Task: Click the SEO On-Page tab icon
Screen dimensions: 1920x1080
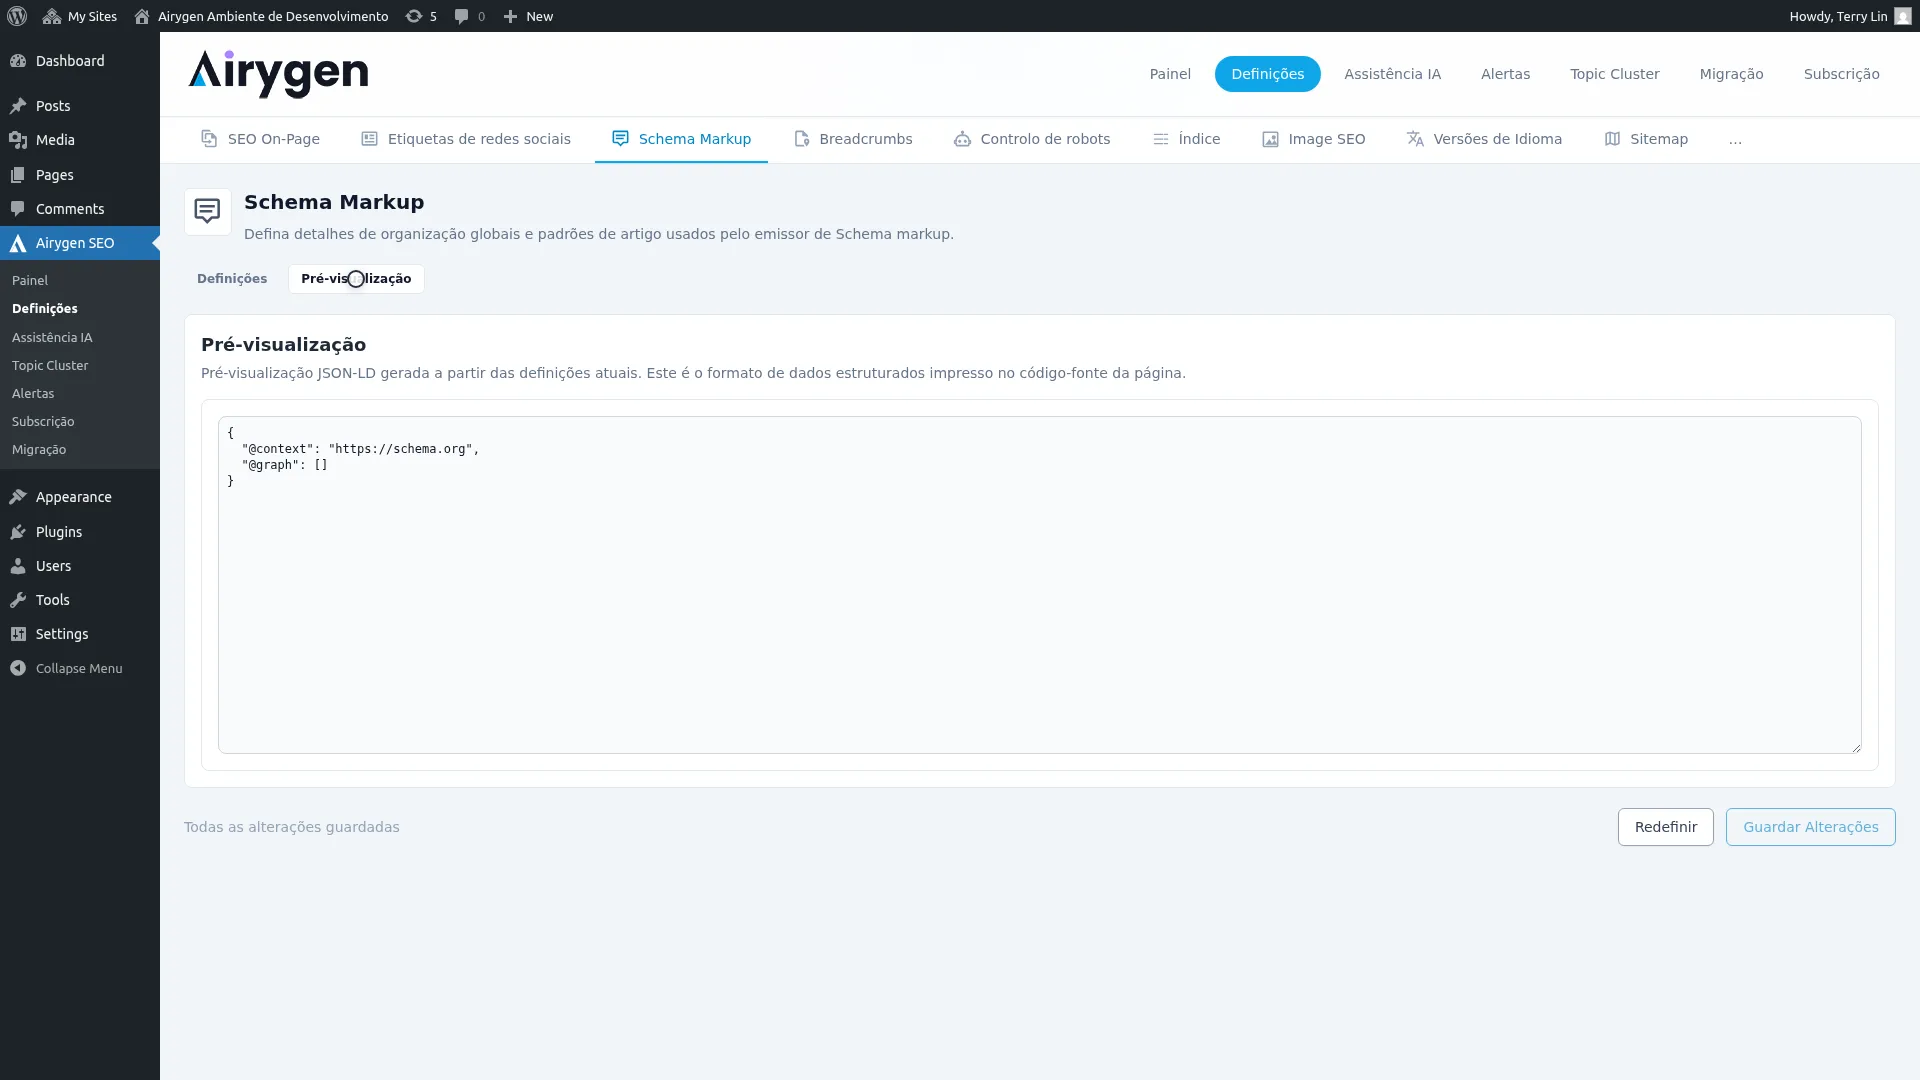Action: coord(209,139)
